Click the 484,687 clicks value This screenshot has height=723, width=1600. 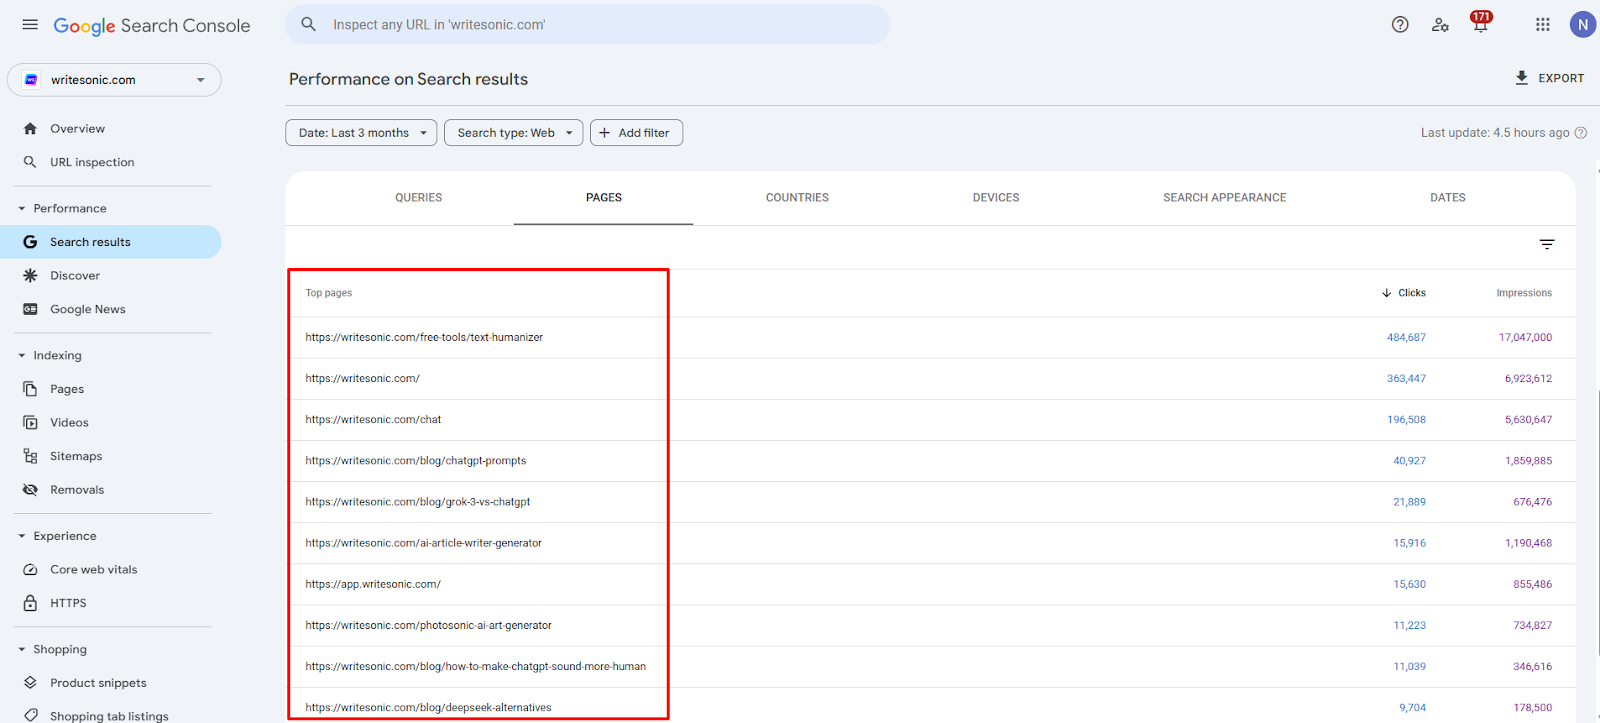[1406, 338]
